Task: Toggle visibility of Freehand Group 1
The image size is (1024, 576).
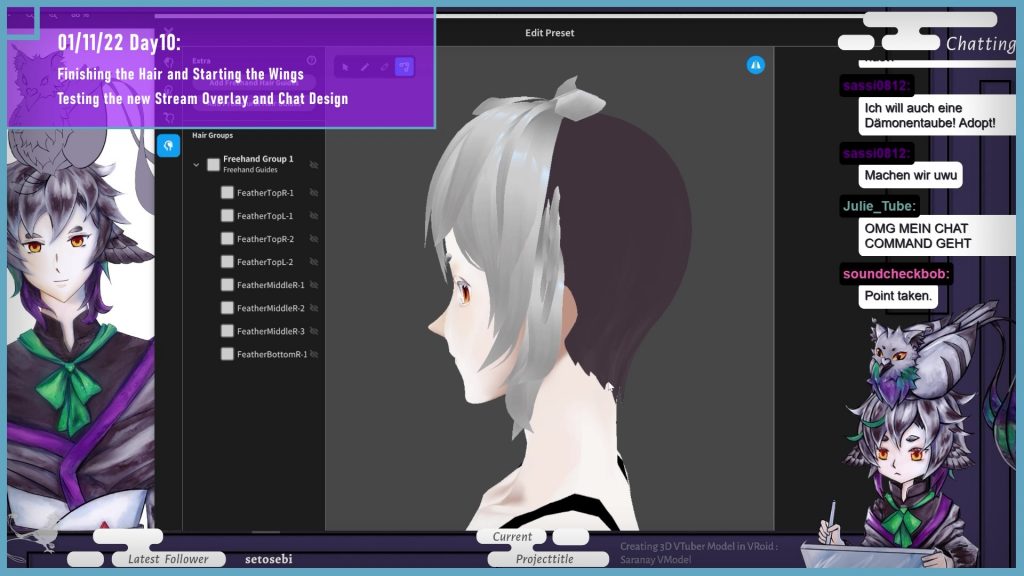Action: click(x=314, y=164)
